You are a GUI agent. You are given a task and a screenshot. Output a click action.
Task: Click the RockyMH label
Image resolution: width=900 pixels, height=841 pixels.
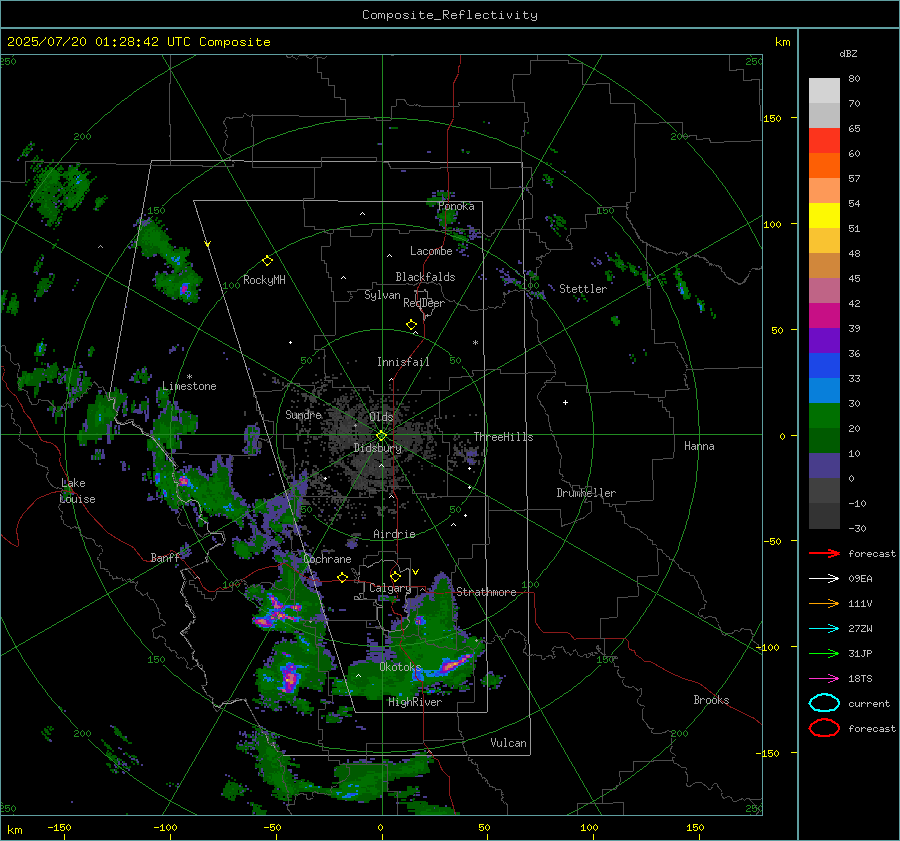(264, 280)
